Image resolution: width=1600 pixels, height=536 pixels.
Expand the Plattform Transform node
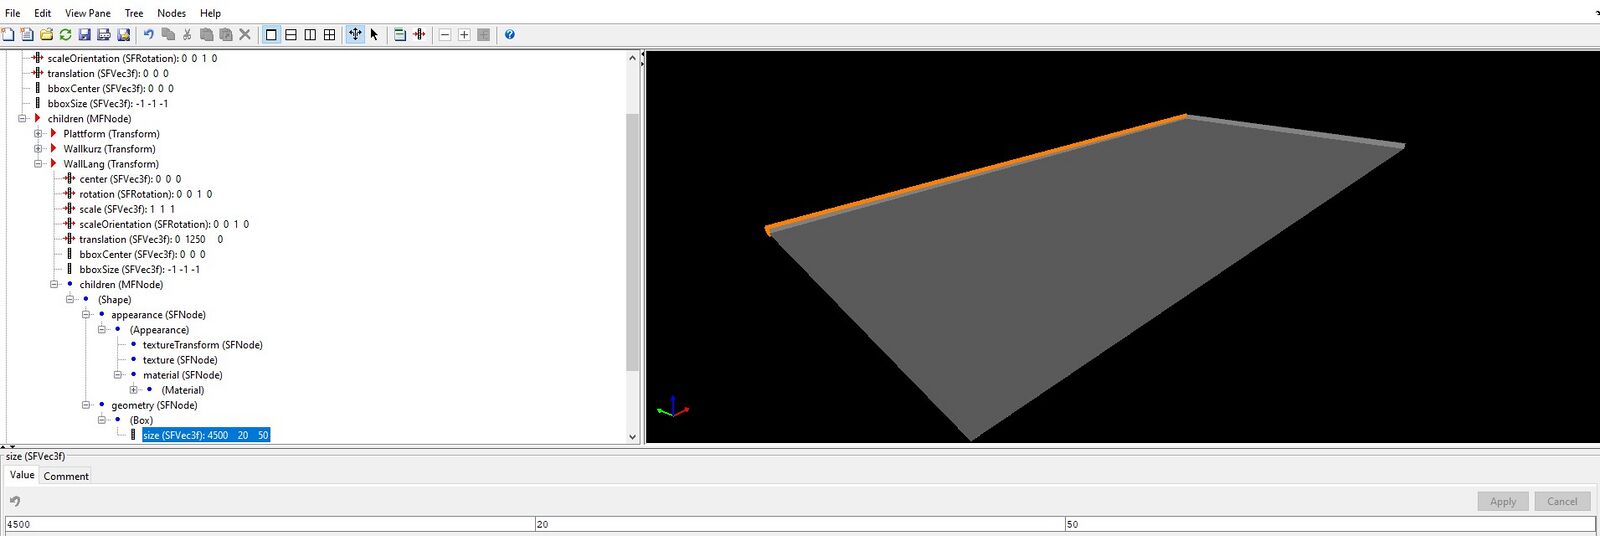pyautogui.click(x=38, y=134)
